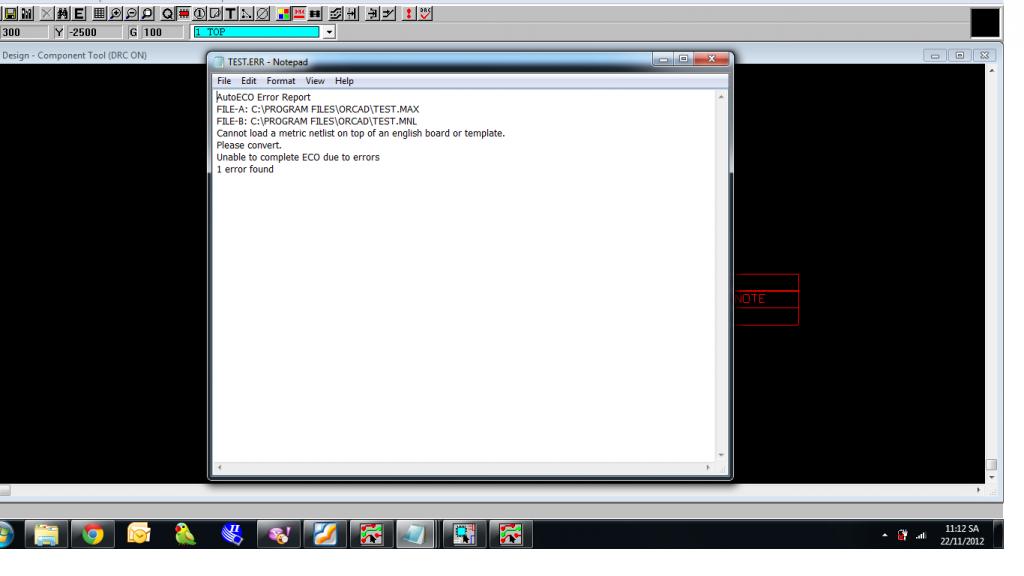This screenshot has height=576, width=1024.
Task: Click the grid G field showing 100
Action: point(163,32)
